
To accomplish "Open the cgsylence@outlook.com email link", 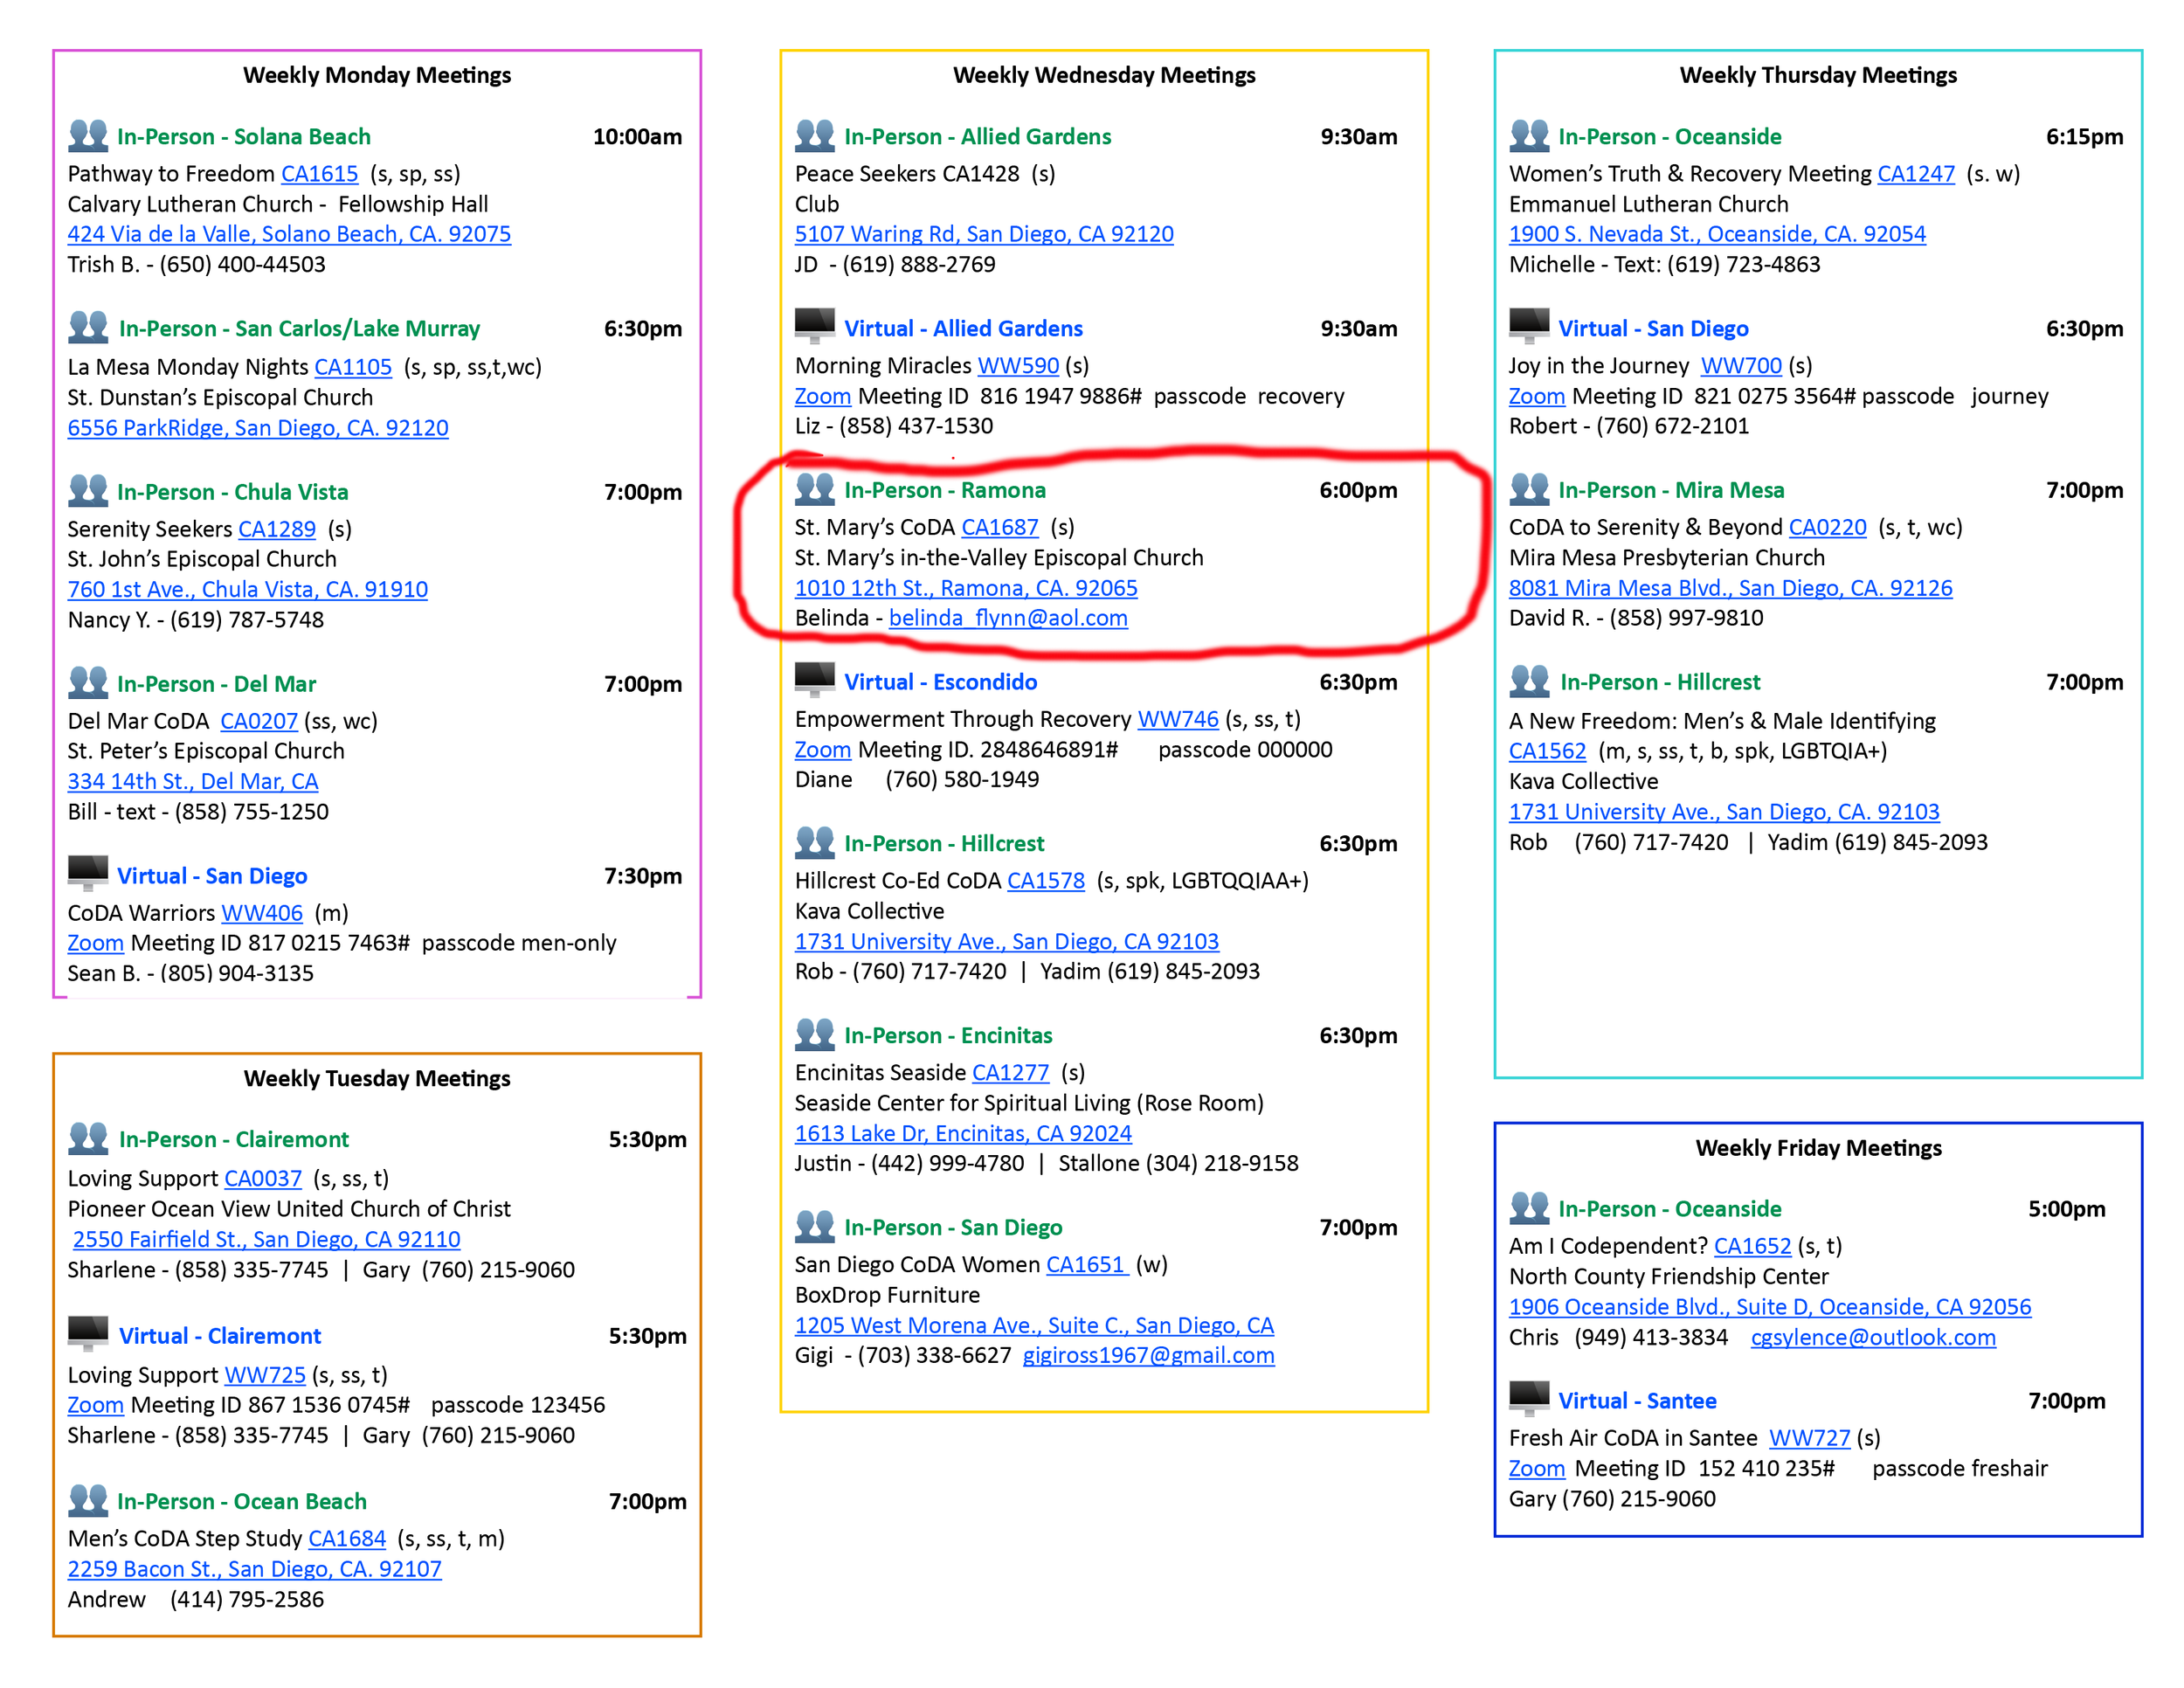I will click(1872, 1337).
